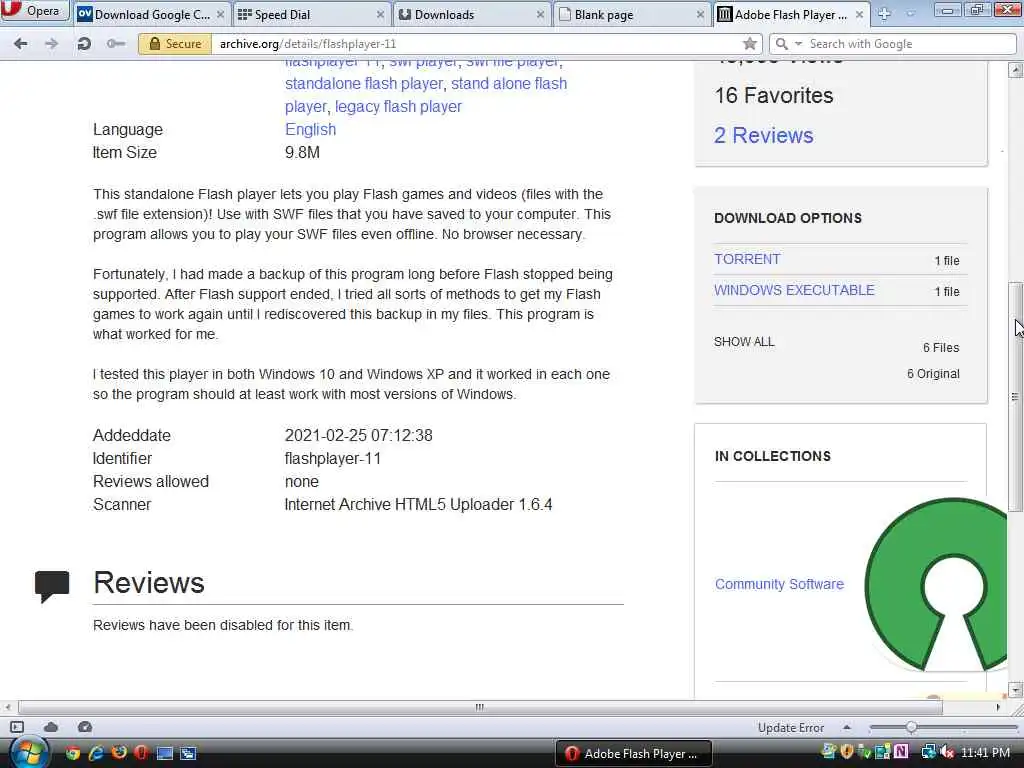Open the English language link
Viewport: 1024px width, 768px height.
tap(310, 129)
